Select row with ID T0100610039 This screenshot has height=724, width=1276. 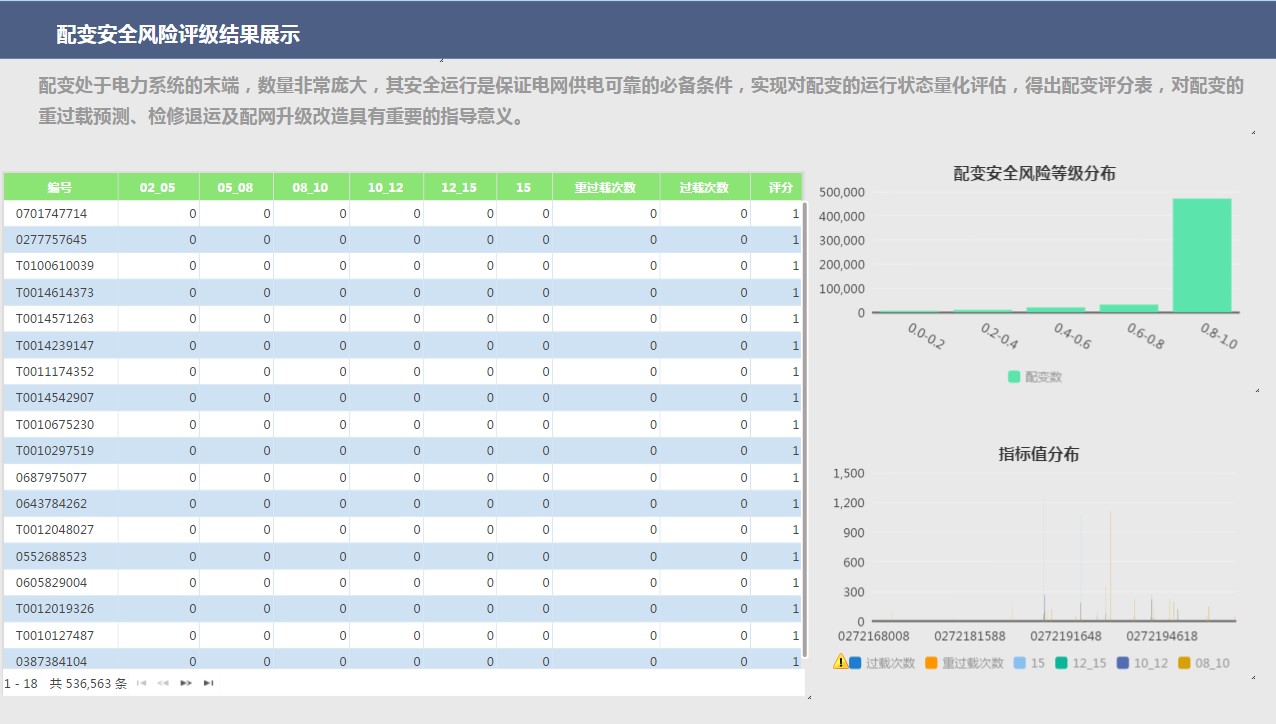pos(55,266)
